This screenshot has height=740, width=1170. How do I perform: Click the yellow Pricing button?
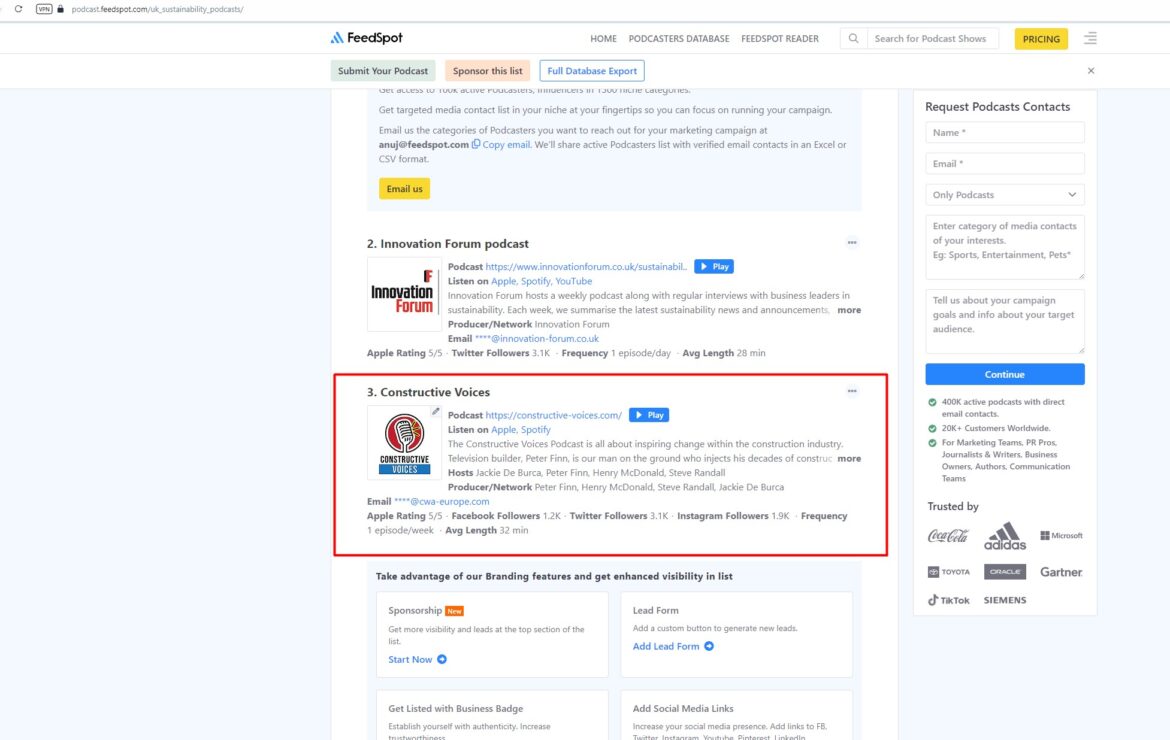1041,39
